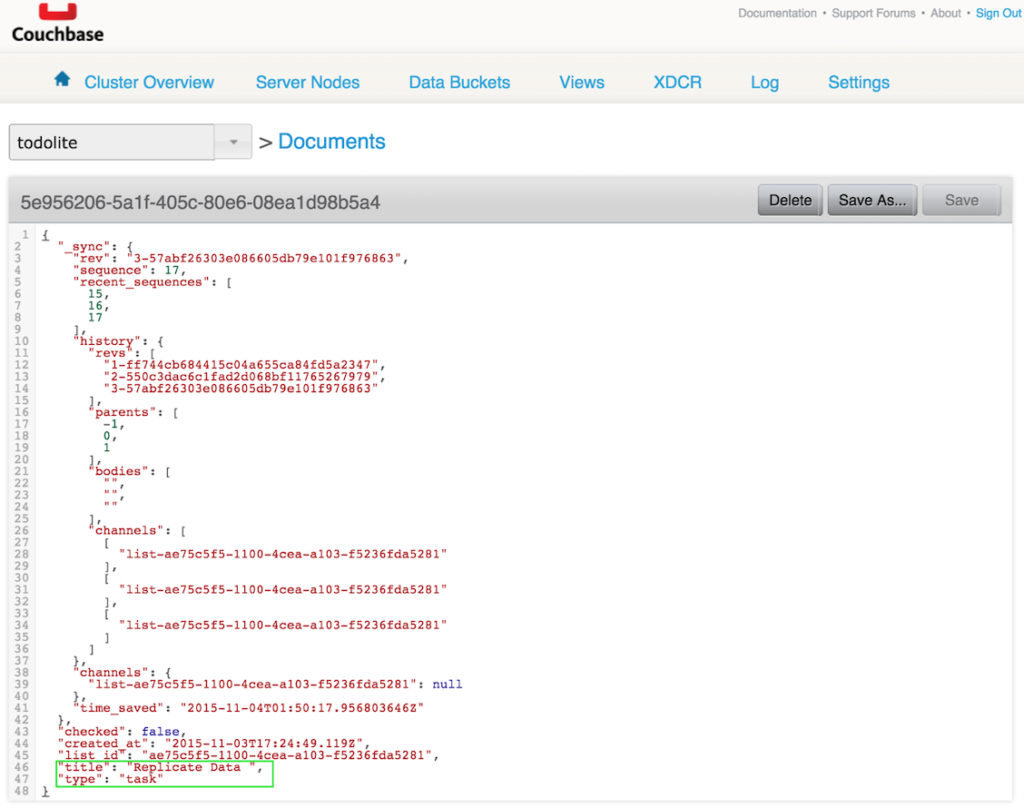Open the Server Nodes tab
The height and width of the screenshot is (808, 1024).
(307, 83)
